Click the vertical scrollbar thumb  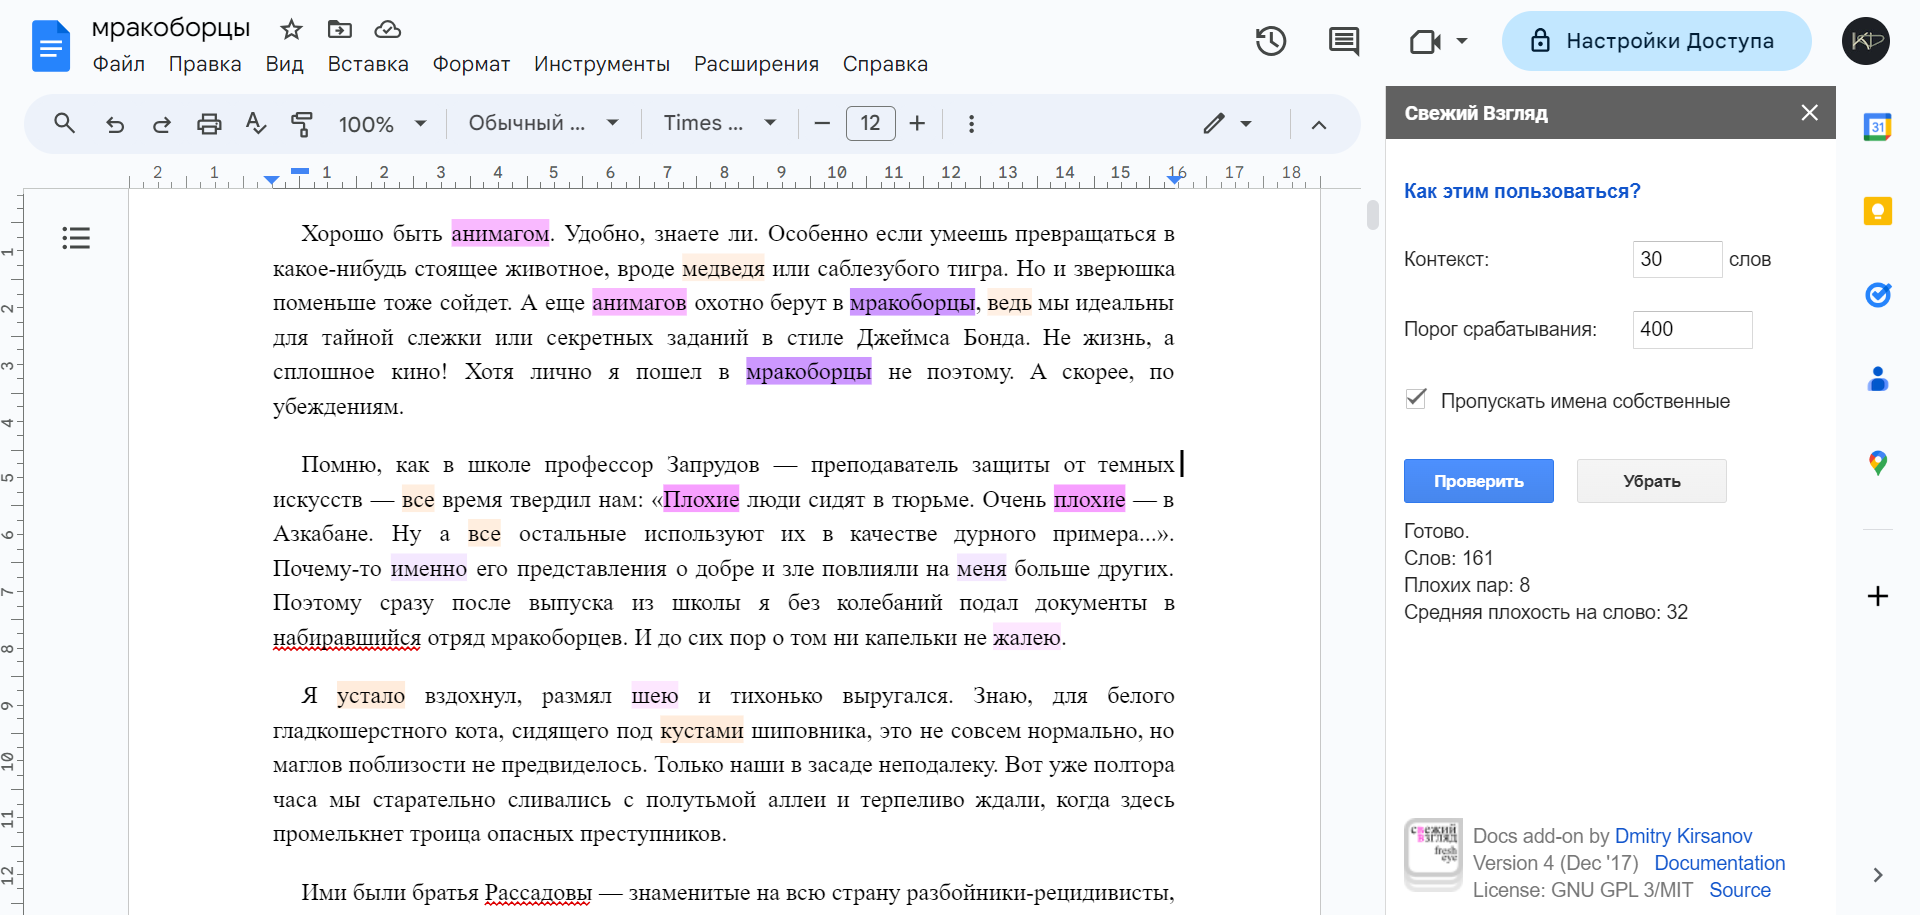[1372, 214]
